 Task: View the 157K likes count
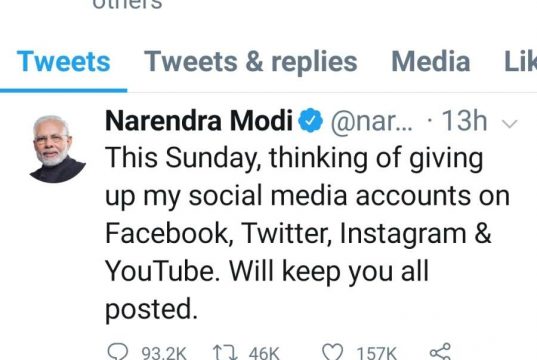click(376, 353)
